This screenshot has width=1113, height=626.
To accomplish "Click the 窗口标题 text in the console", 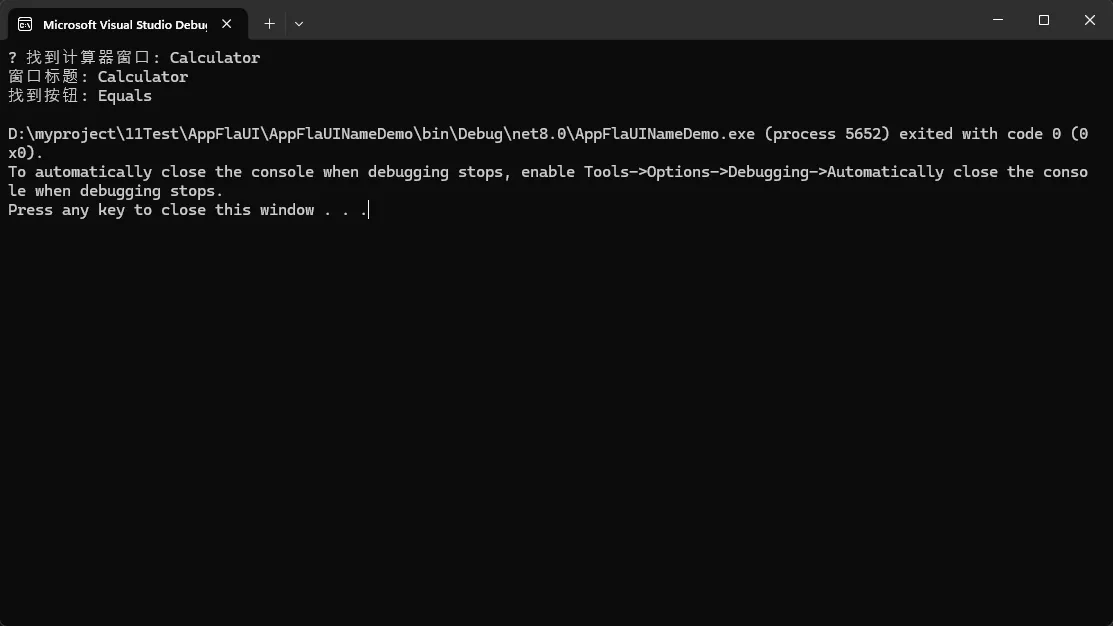I will tap(43, 77).
